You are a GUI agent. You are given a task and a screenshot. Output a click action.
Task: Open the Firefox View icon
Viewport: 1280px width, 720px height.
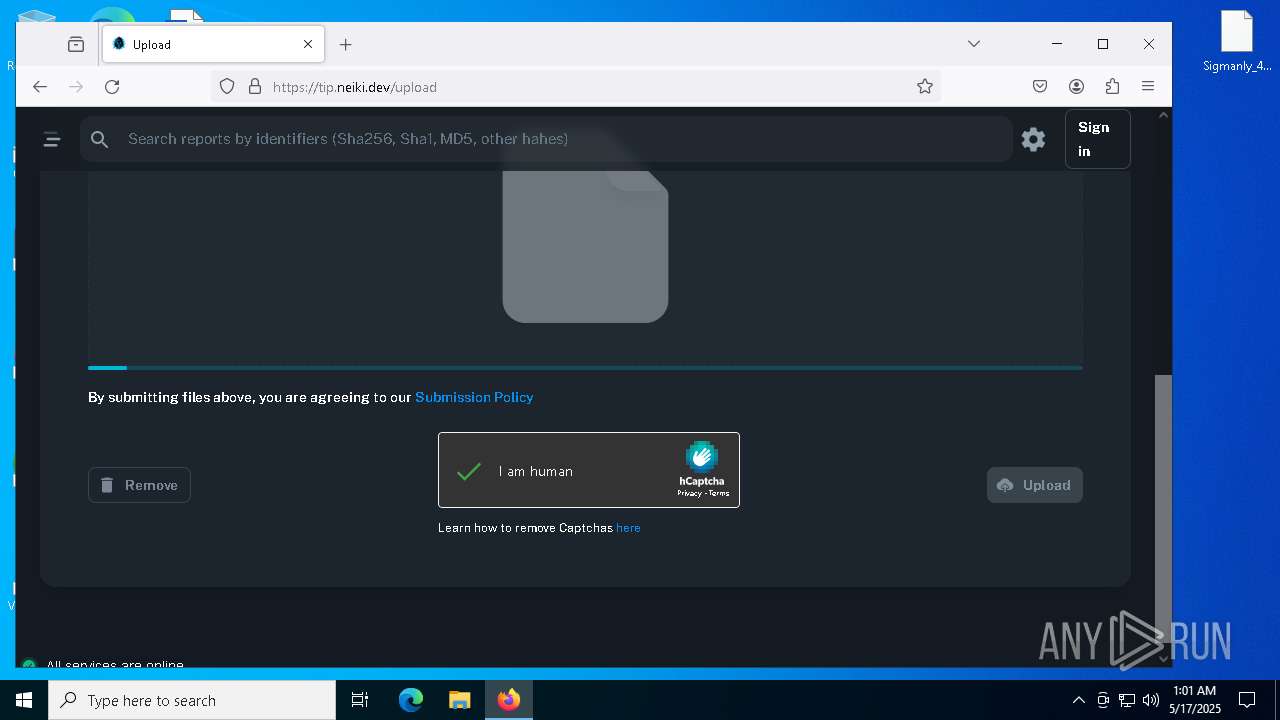[x=76, y=44]
